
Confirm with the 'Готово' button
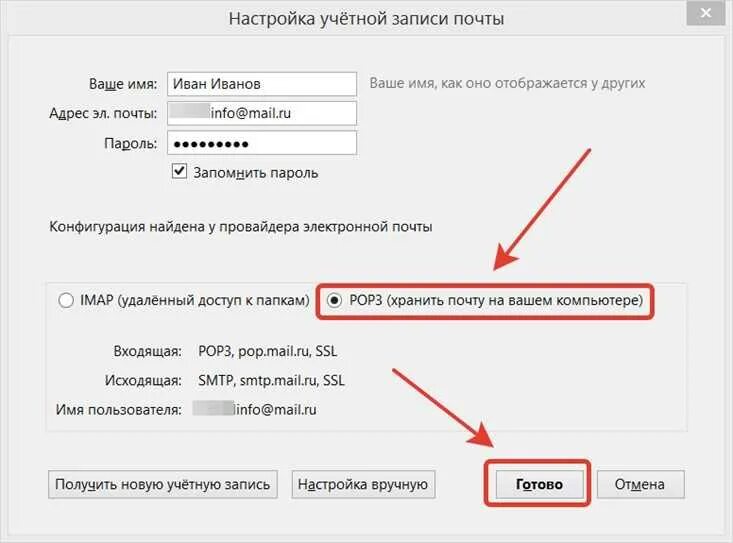[539, 484]
